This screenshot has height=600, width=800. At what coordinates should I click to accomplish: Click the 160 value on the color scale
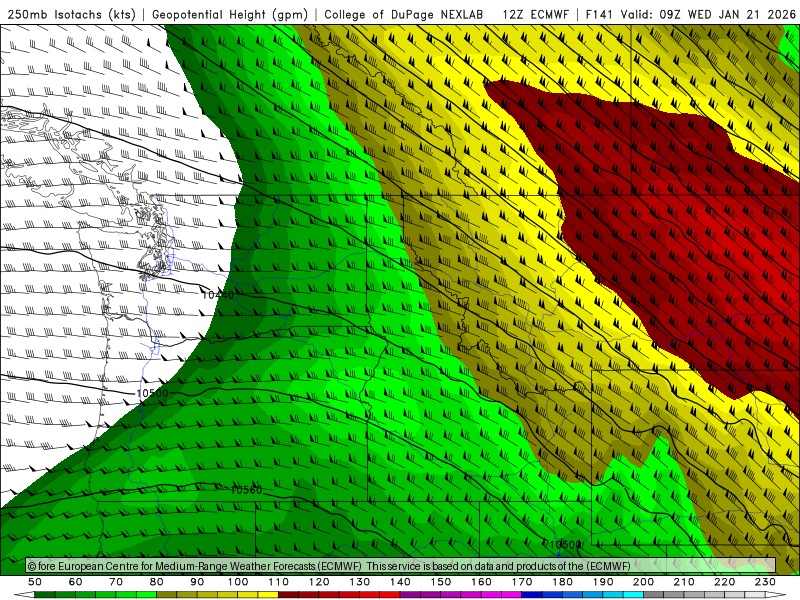click(x=482, y=582)
